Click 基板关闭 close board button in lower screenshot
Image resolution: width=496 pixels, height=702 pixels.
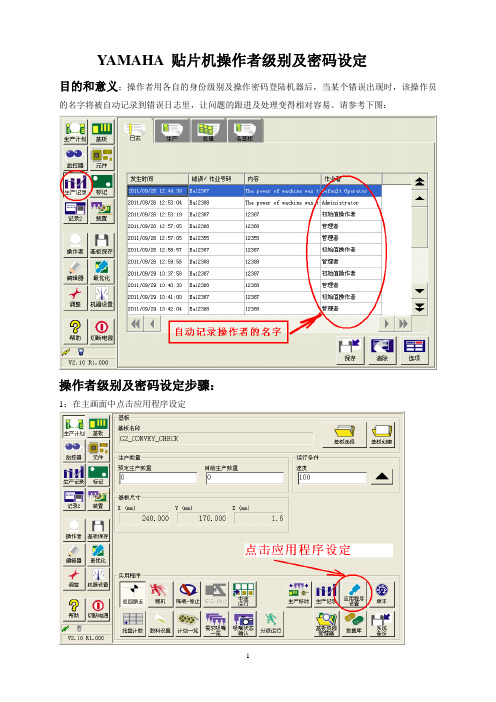tap(381, 434)
